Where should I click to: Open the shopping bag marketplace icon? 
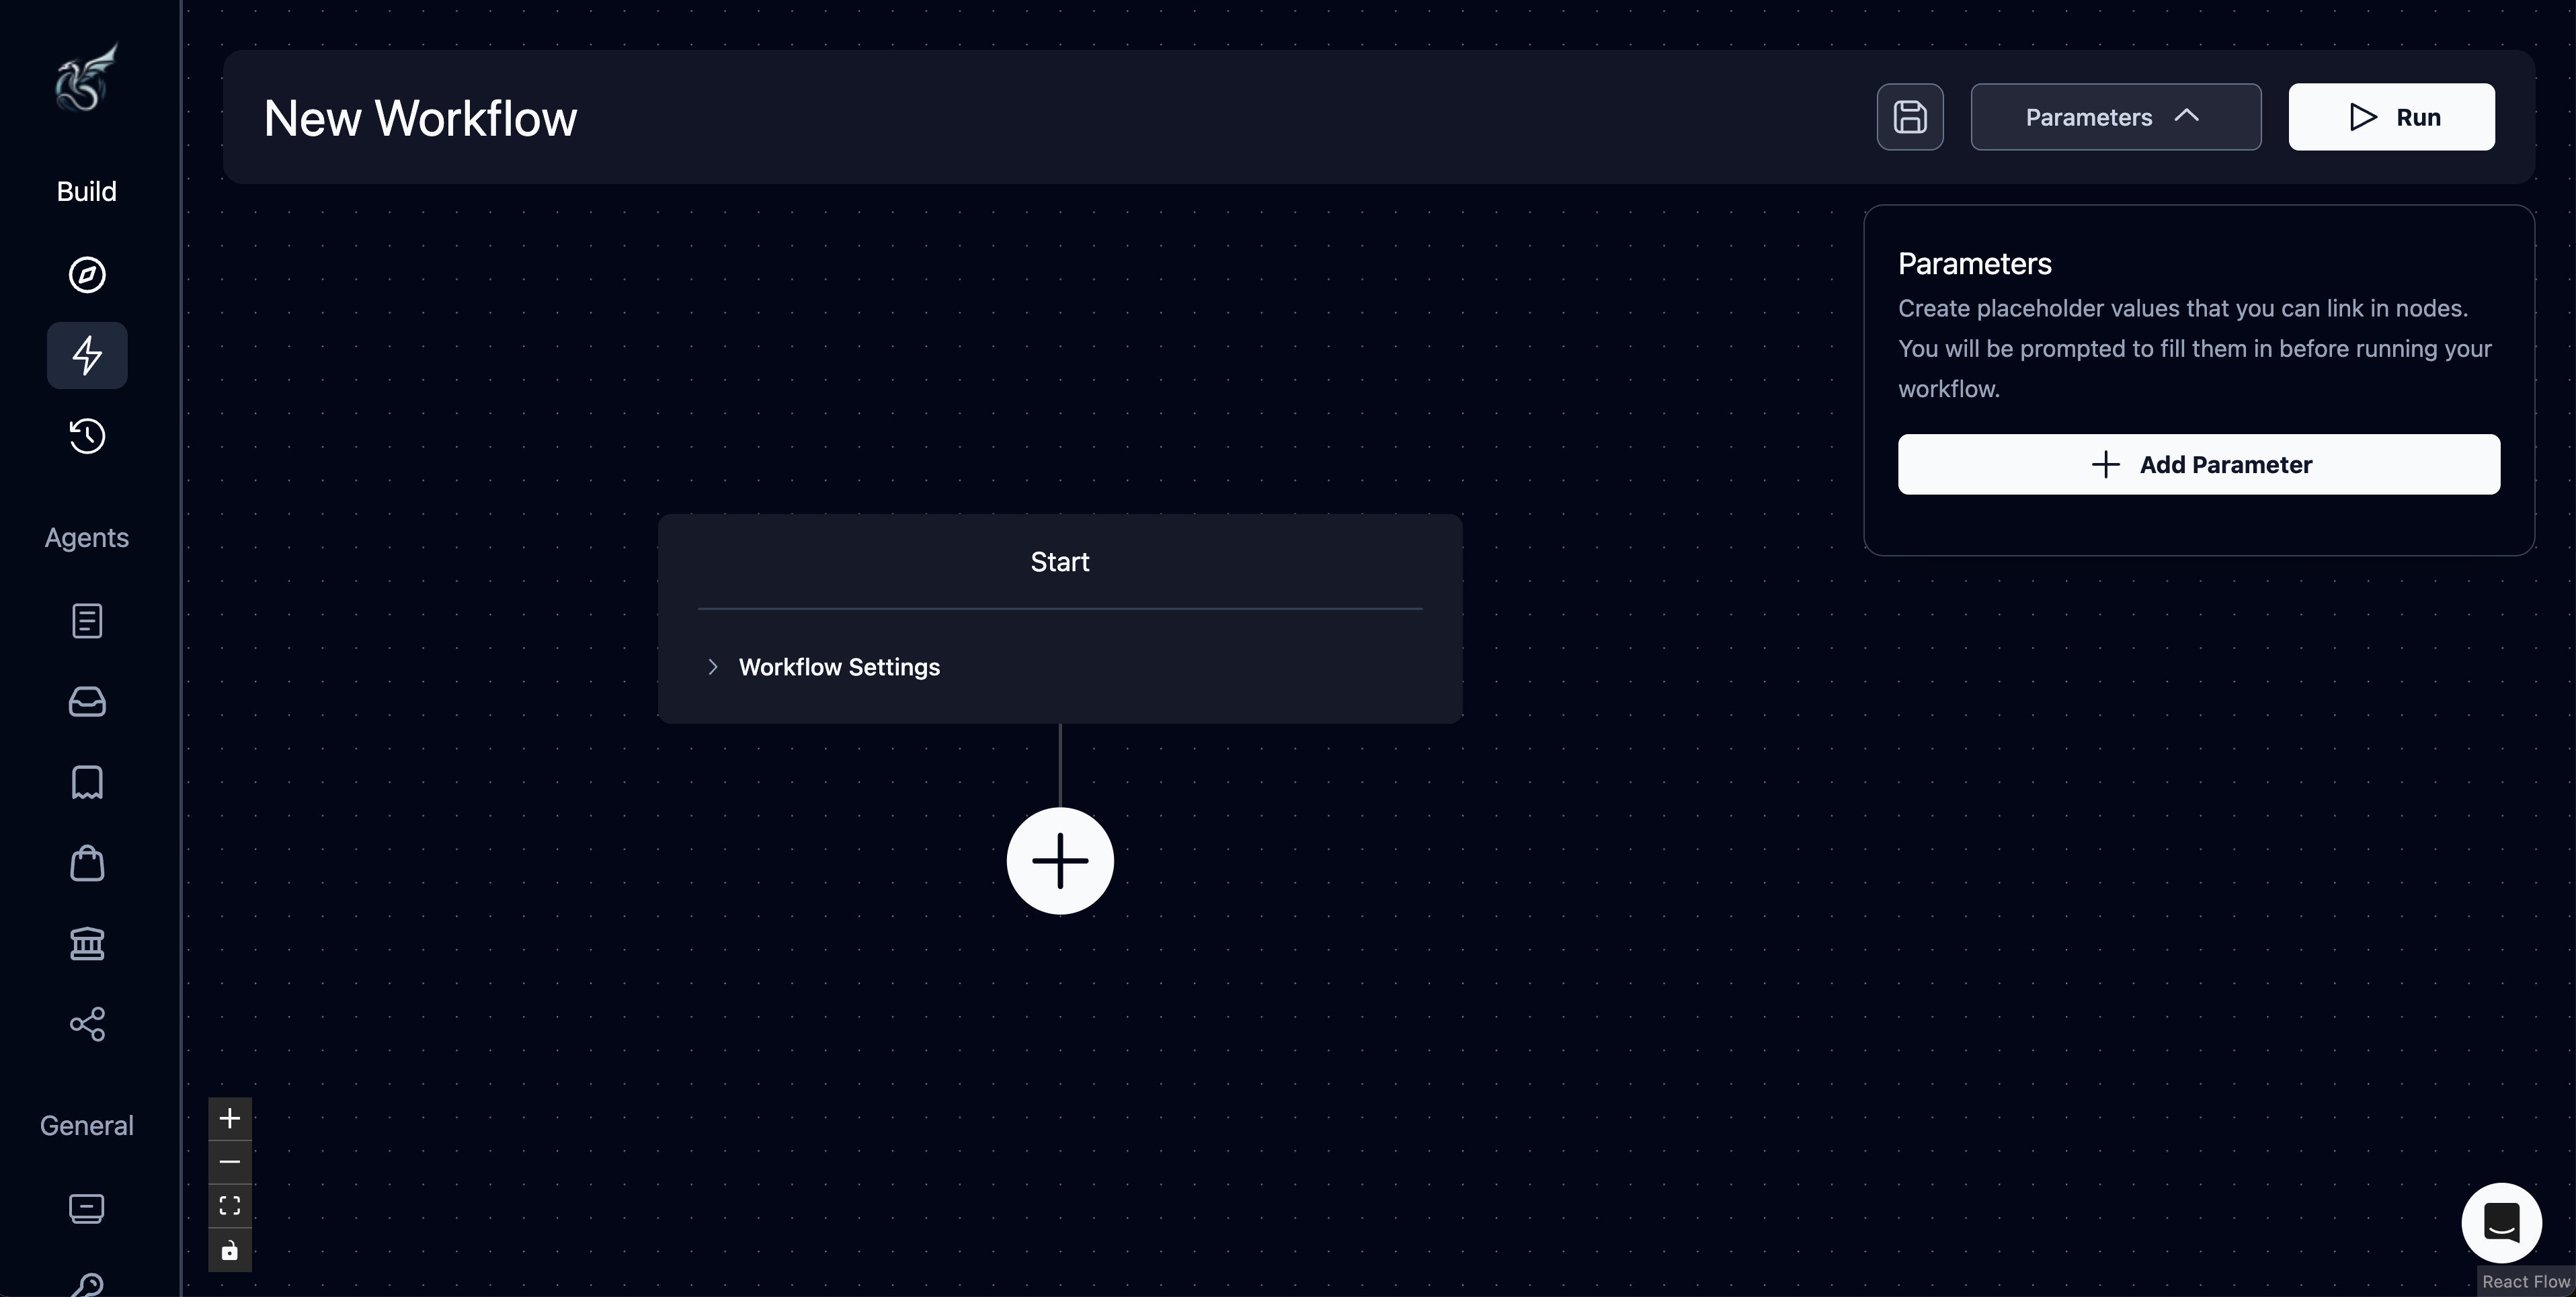click(x=86, y=863)
